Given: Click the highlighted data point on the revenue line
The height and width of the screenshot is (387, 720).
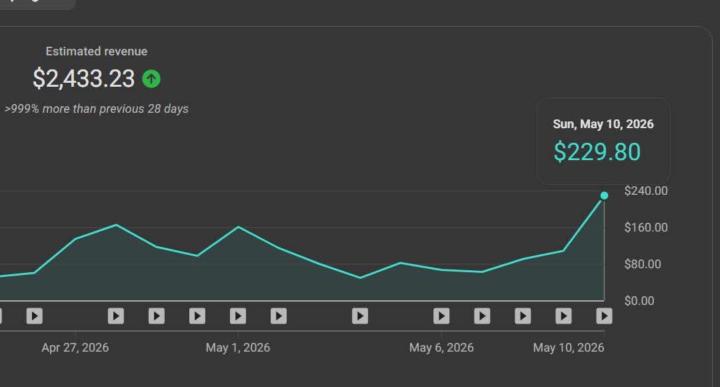Looking at the screenshot, I should (x=604, y=196).
